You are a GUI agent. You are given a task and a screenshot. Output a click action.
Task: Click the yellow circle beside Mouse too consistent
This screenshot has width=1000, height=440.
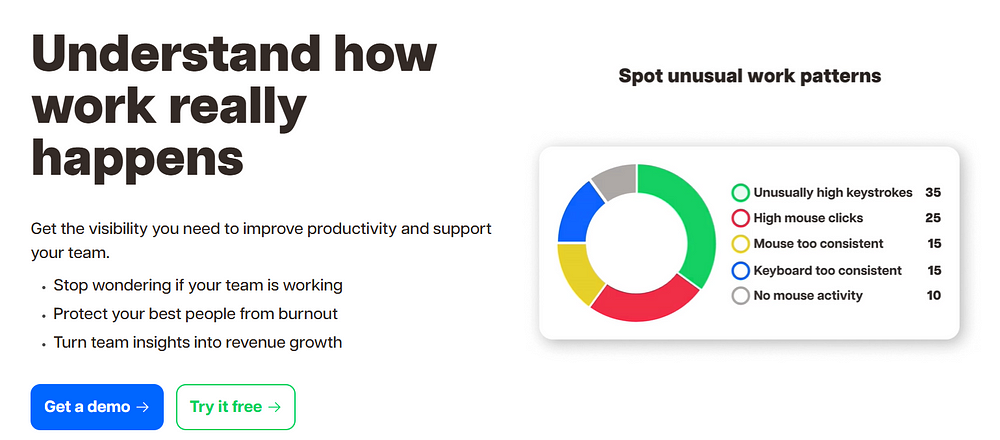740,244
